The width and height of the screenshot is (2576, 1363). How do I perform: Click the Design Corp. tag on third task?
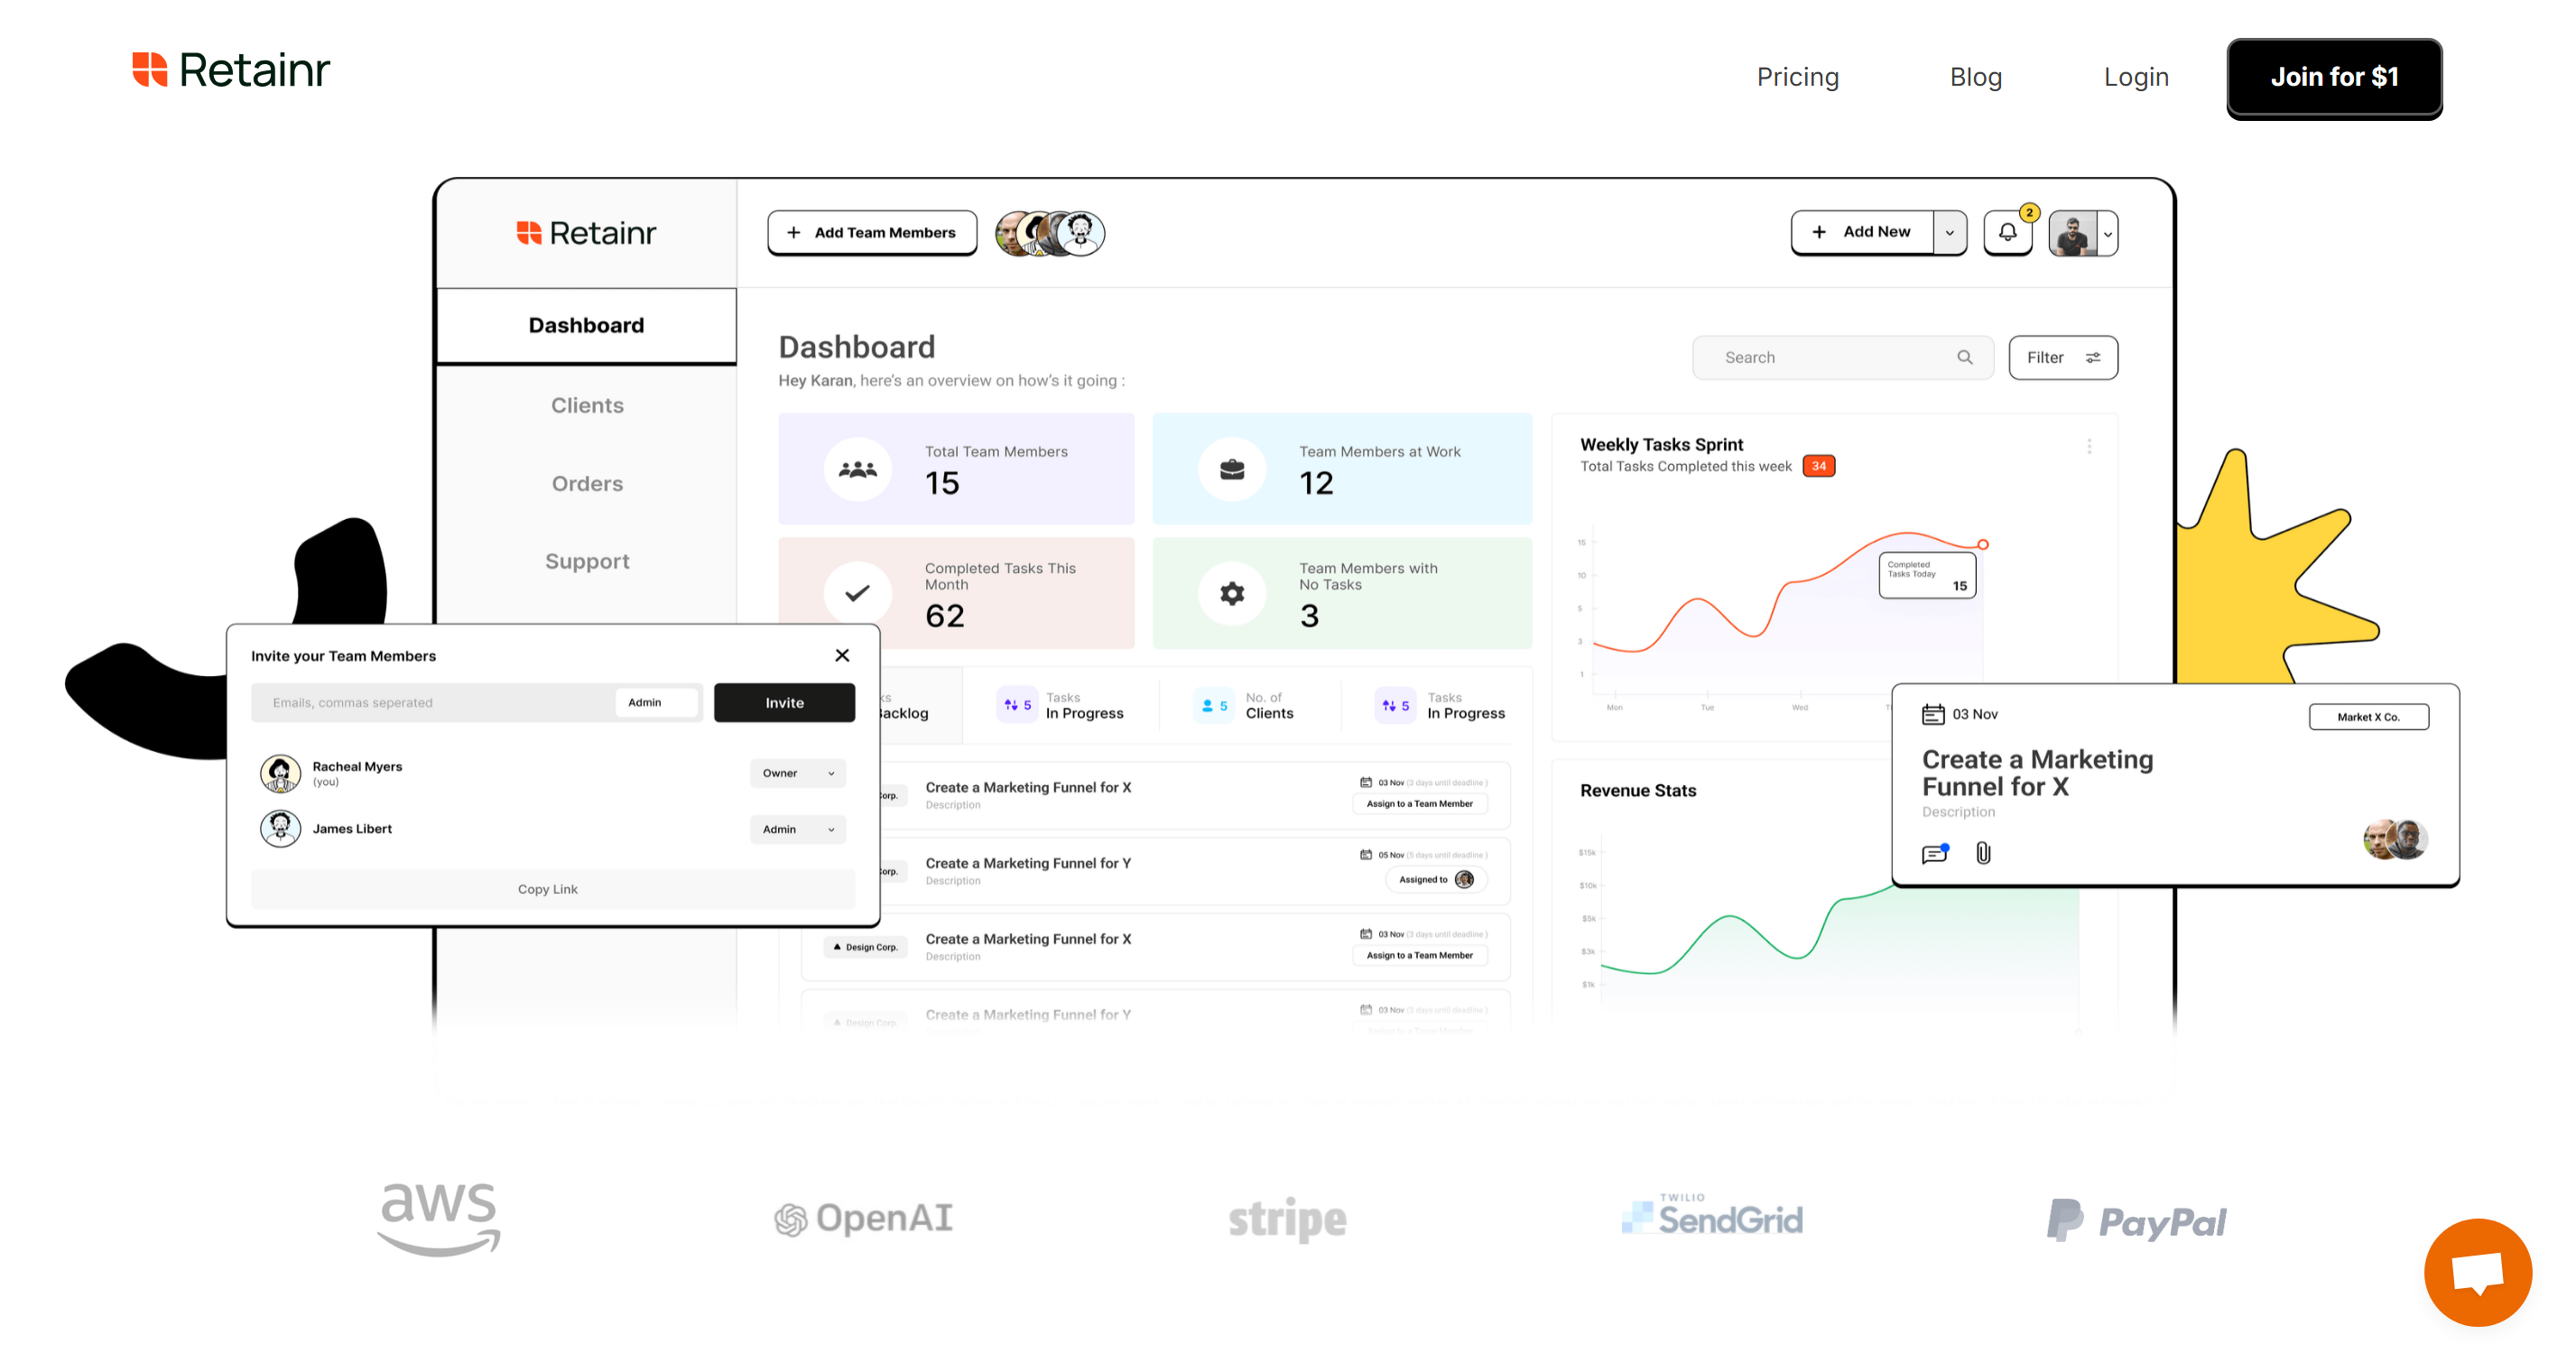tap(866, 946)
